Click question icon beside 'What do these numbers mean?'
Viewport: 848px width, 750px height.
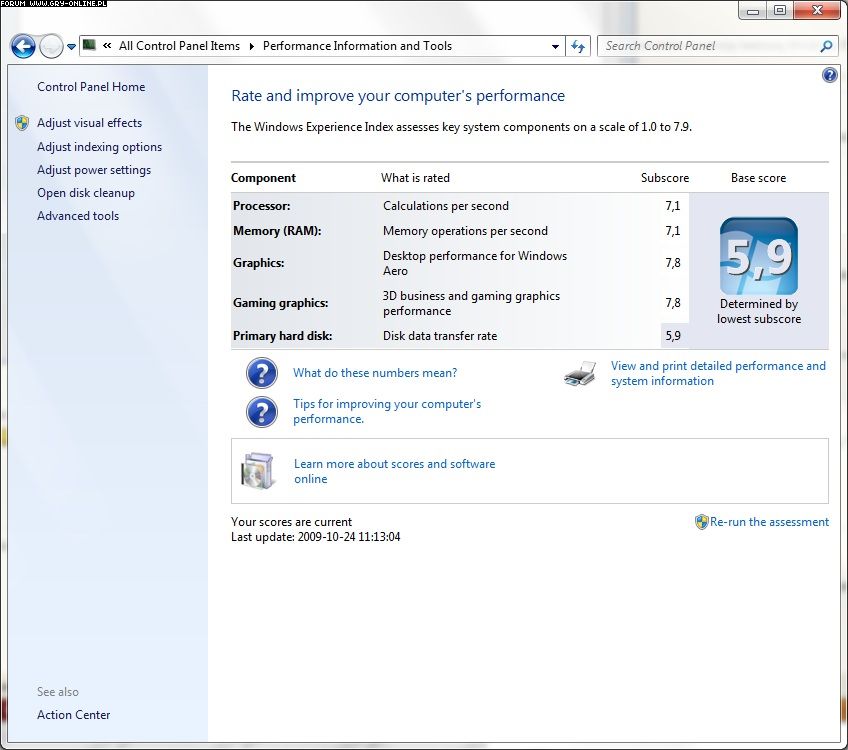[x=262, y=373]
